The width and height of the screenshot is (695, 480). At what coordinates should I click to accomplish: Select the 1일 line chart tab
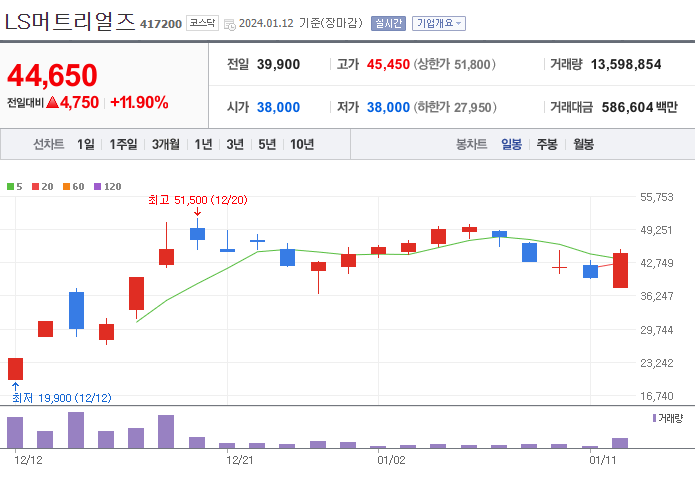86,144
